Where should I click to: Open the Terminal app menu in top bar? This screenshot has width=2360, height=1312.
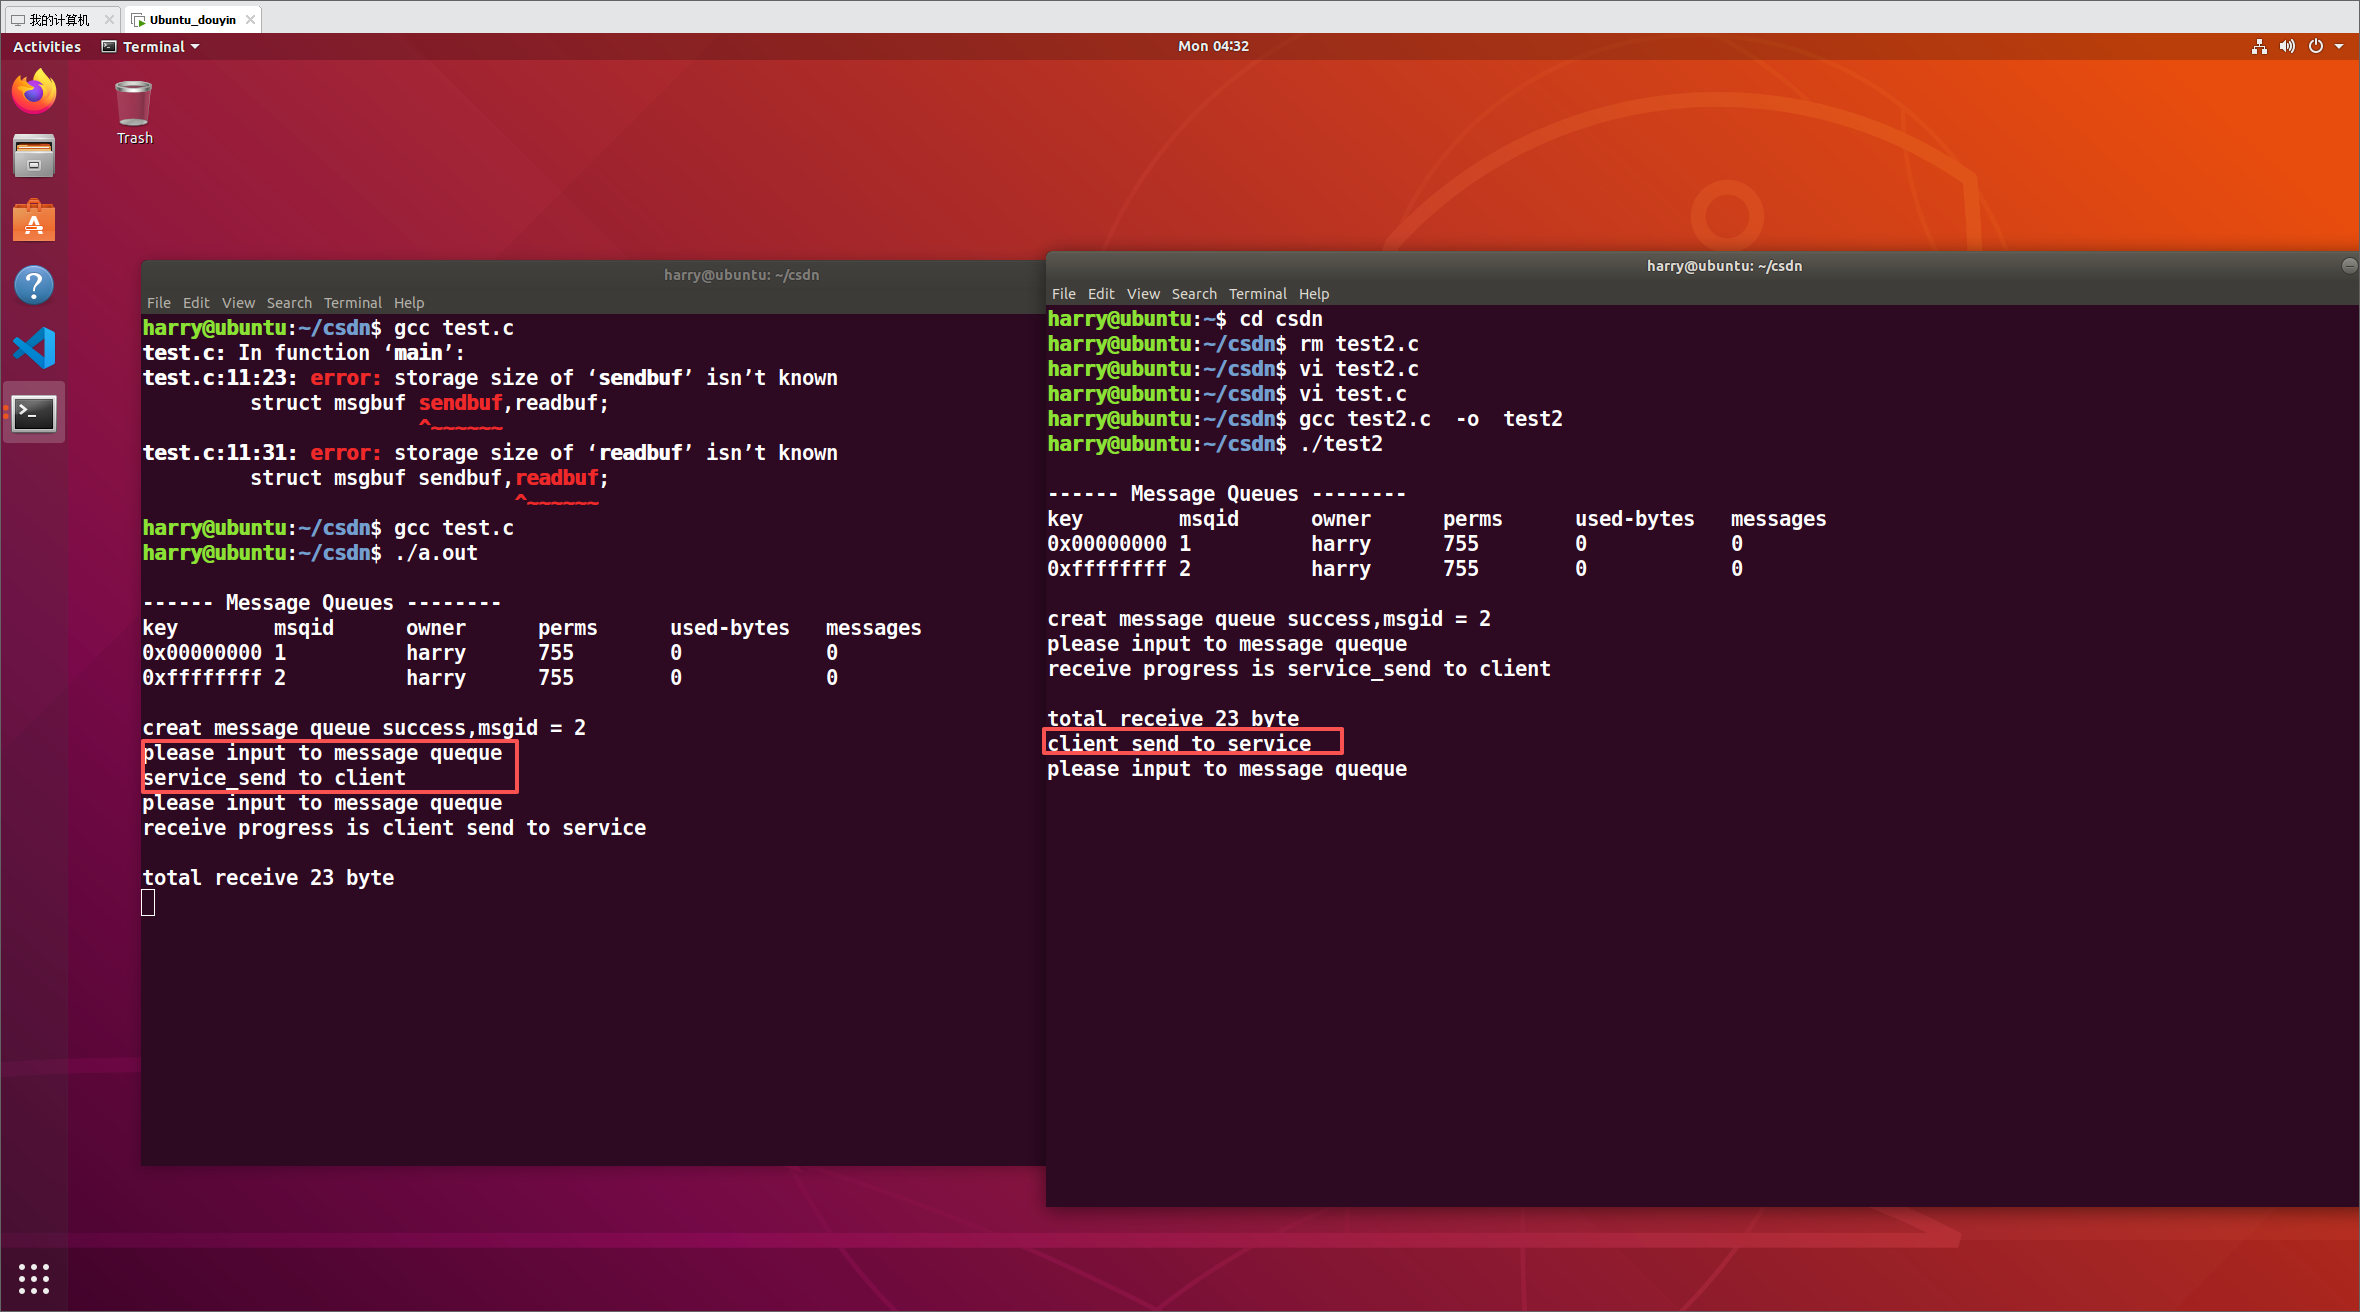151,46
